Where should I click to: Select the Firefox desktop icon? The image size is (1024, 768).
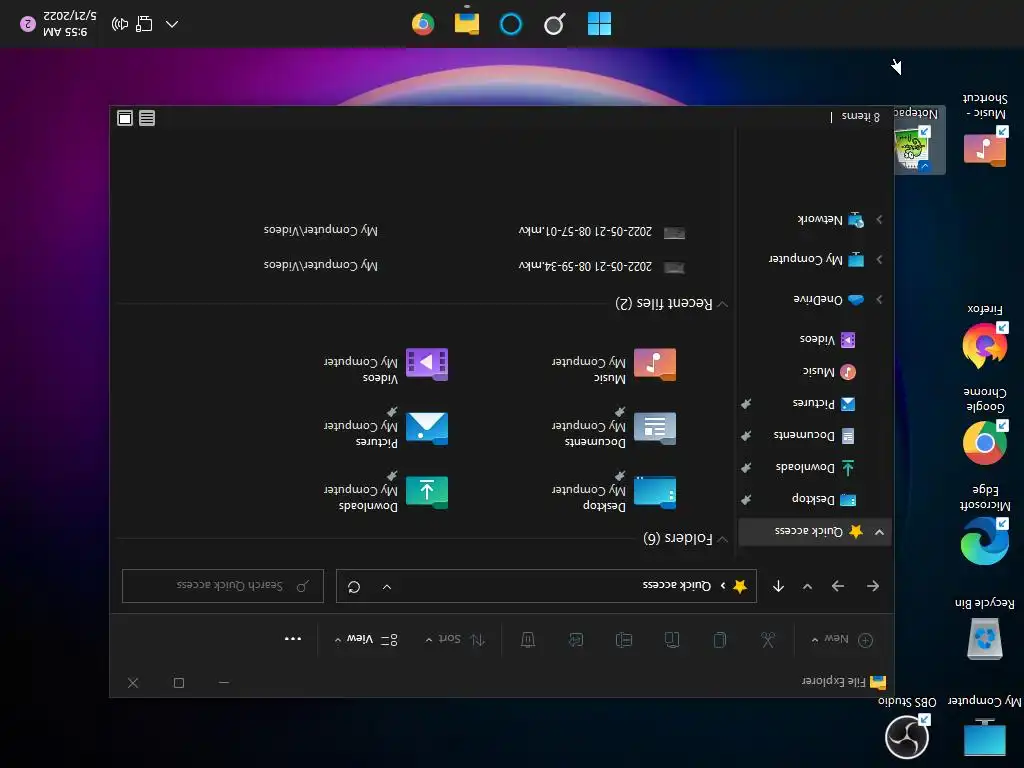985,337
